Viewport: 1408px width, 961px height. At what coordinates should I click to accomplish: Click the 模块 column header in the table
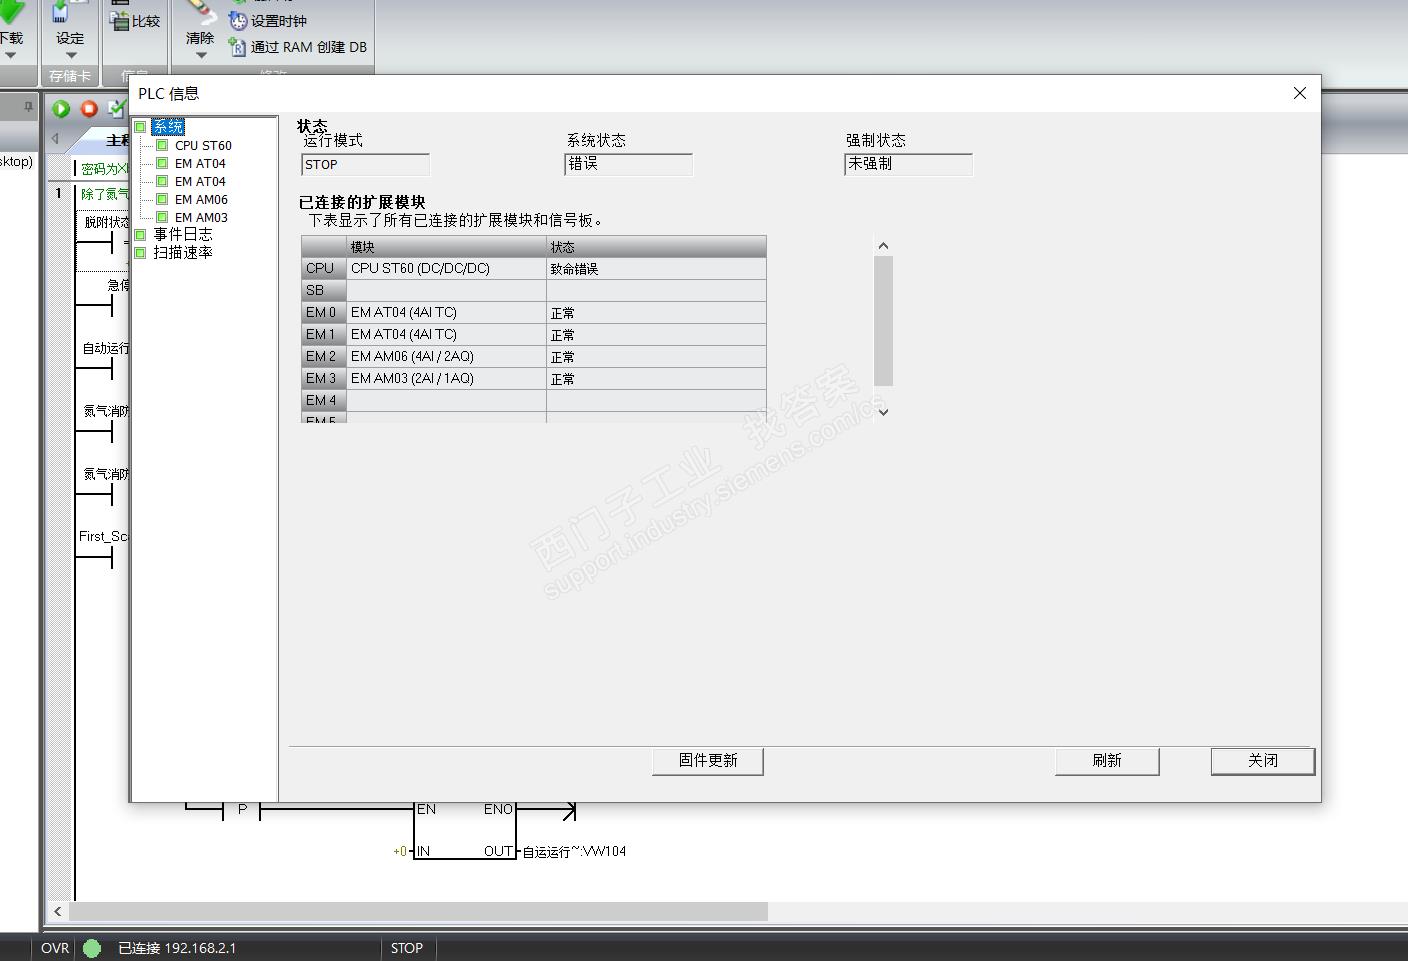[x=446, y=247]
